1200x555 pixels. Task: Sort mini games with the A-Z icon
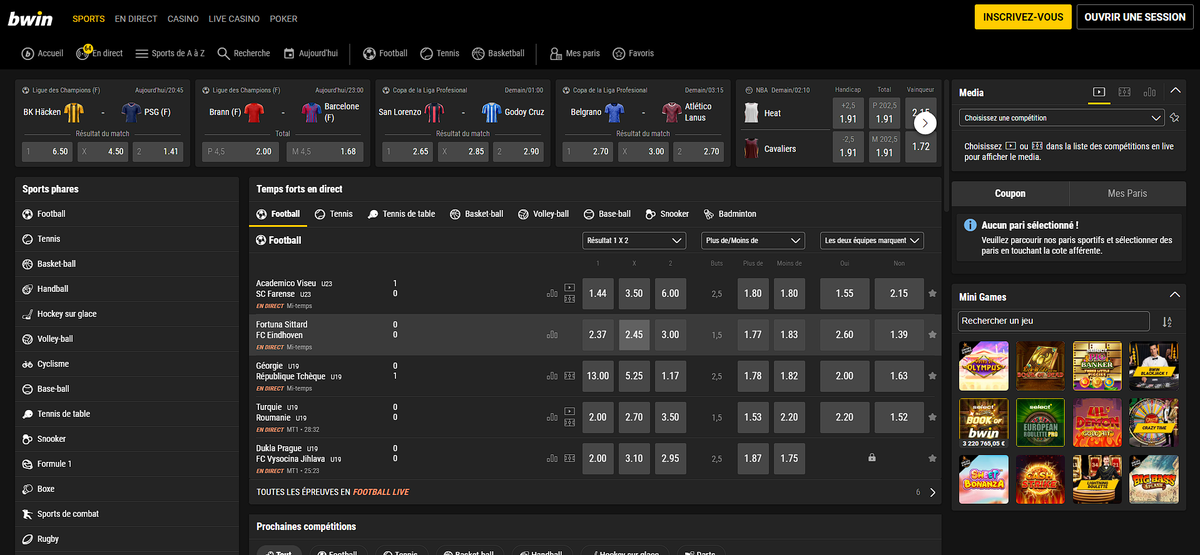[x=1167, y=321]
